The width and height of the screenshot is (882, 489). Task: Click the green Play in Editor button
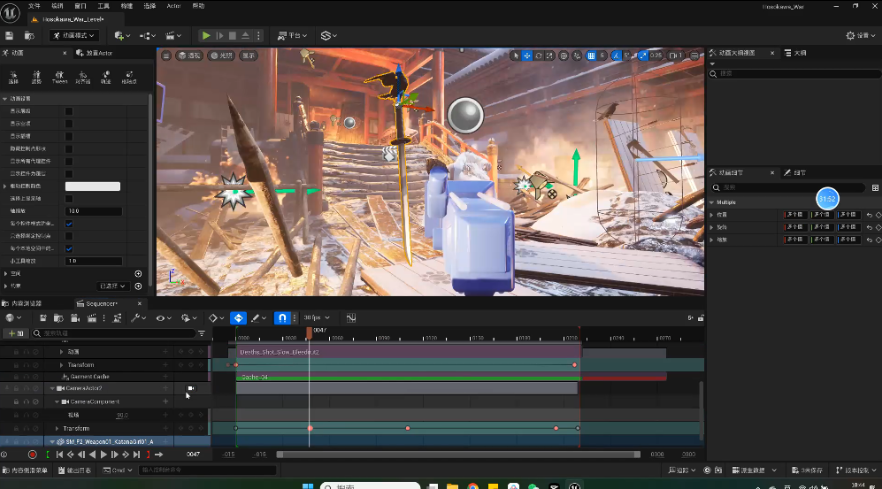tap(206, 35)
